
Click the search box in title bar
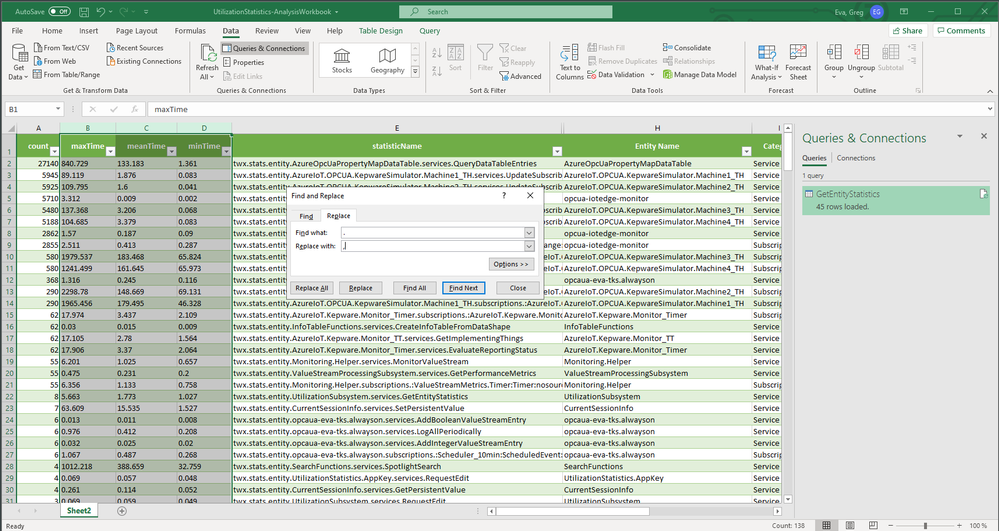[506, 11]
